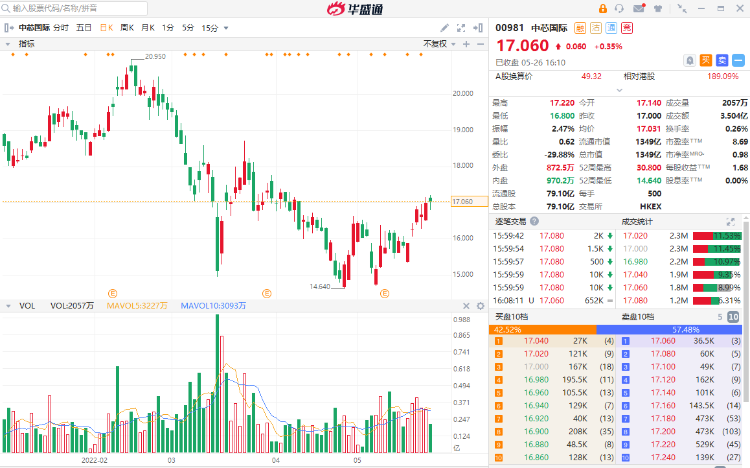Select ask level 10 price 17.240

pos(663,457)
